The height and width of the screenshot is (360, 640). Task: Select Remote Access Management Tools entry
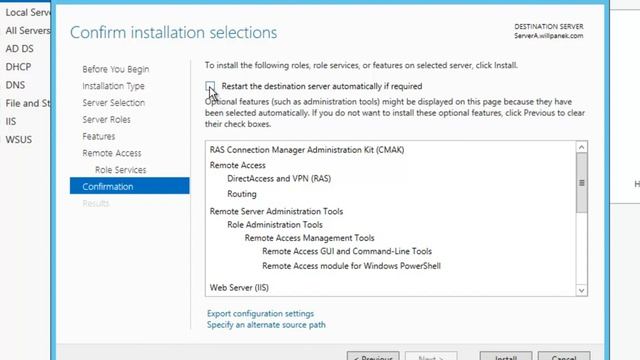pyautogui.click(x=309, y=238)
